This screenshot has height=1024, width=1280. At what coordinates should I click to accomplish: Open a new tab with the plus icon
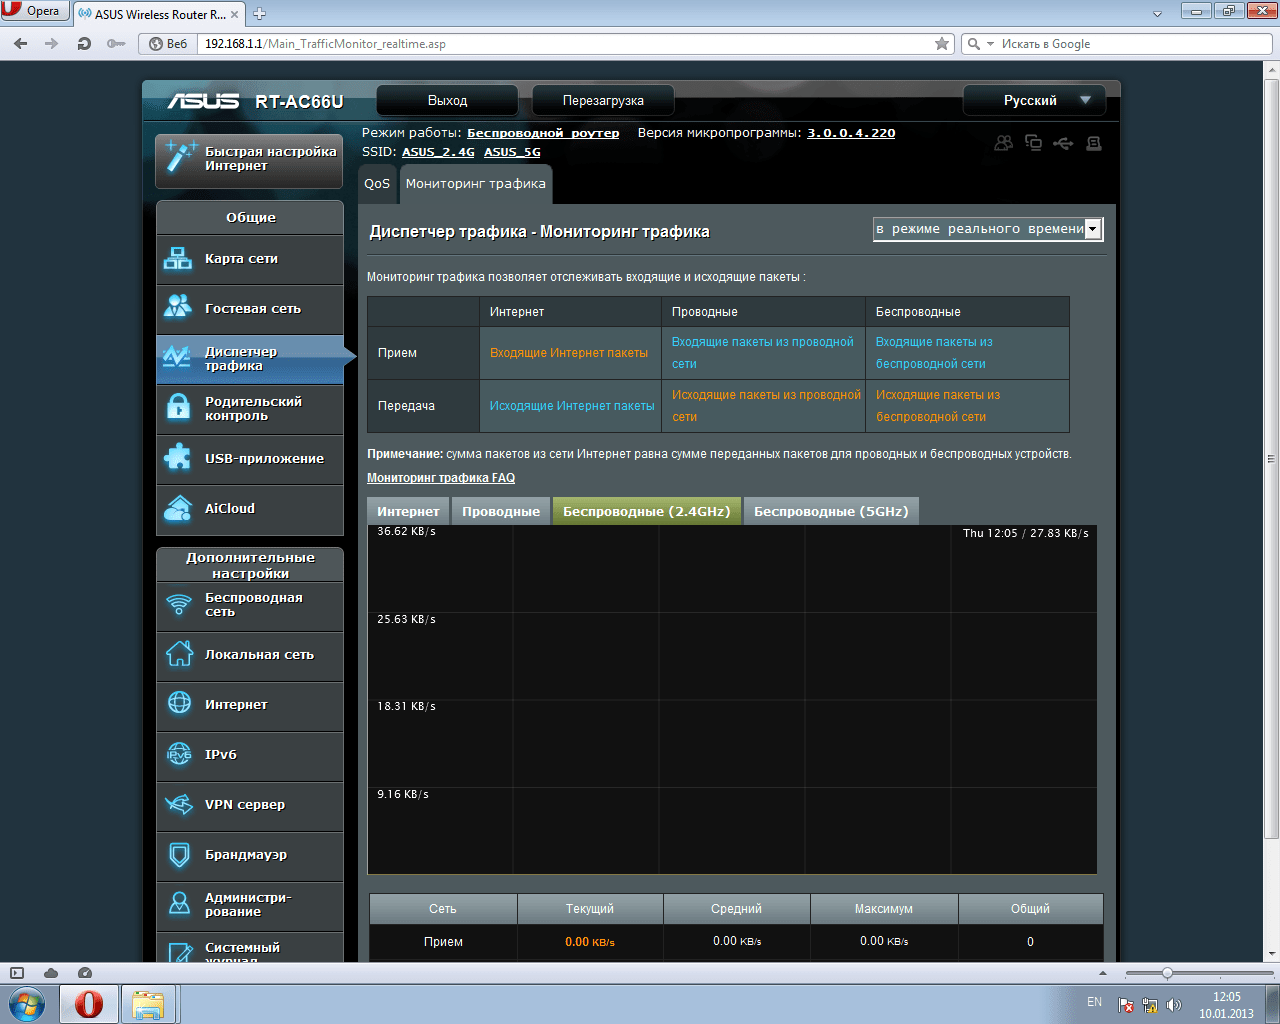[x=260, y=14]
